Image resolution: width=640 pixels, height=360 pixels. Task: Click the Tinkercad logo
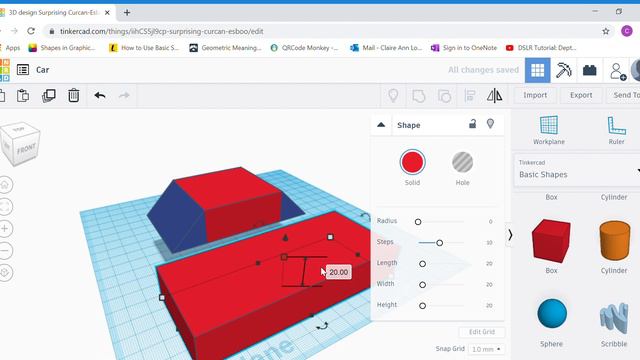tap(4, 70)
